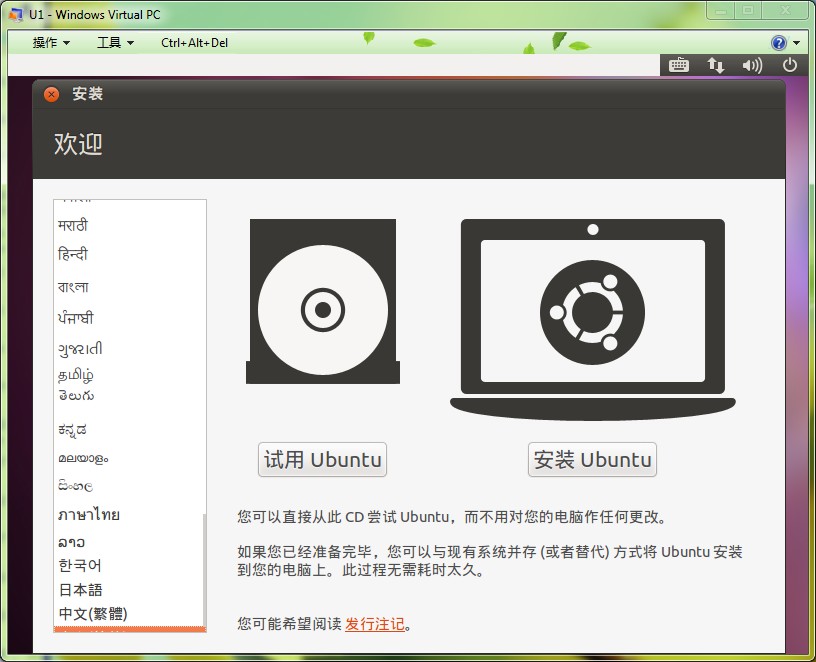This screenshot has width=816, height=662.
Task: Click the laptop Ubuntu logo image
Action: coord(592,320)
